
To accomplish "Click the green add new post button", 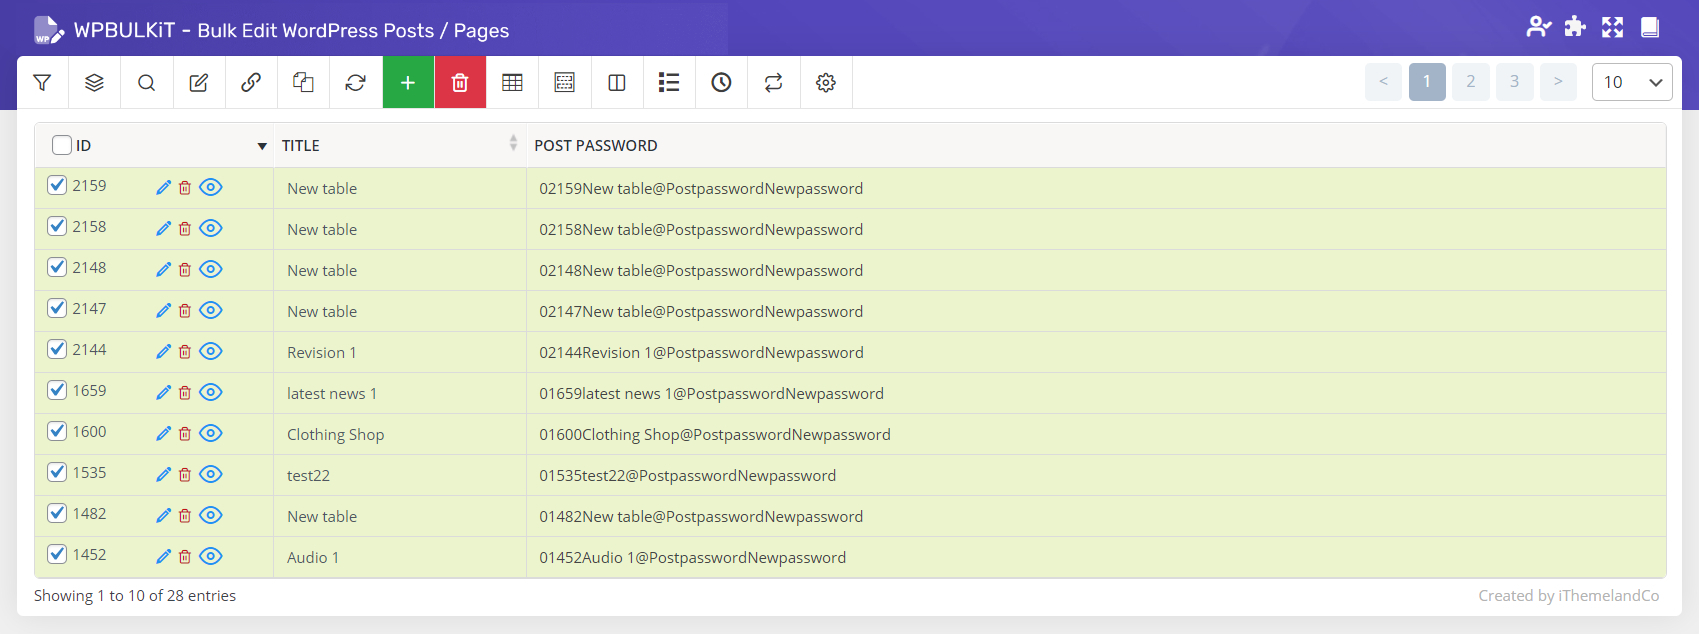I will (408, 83).
